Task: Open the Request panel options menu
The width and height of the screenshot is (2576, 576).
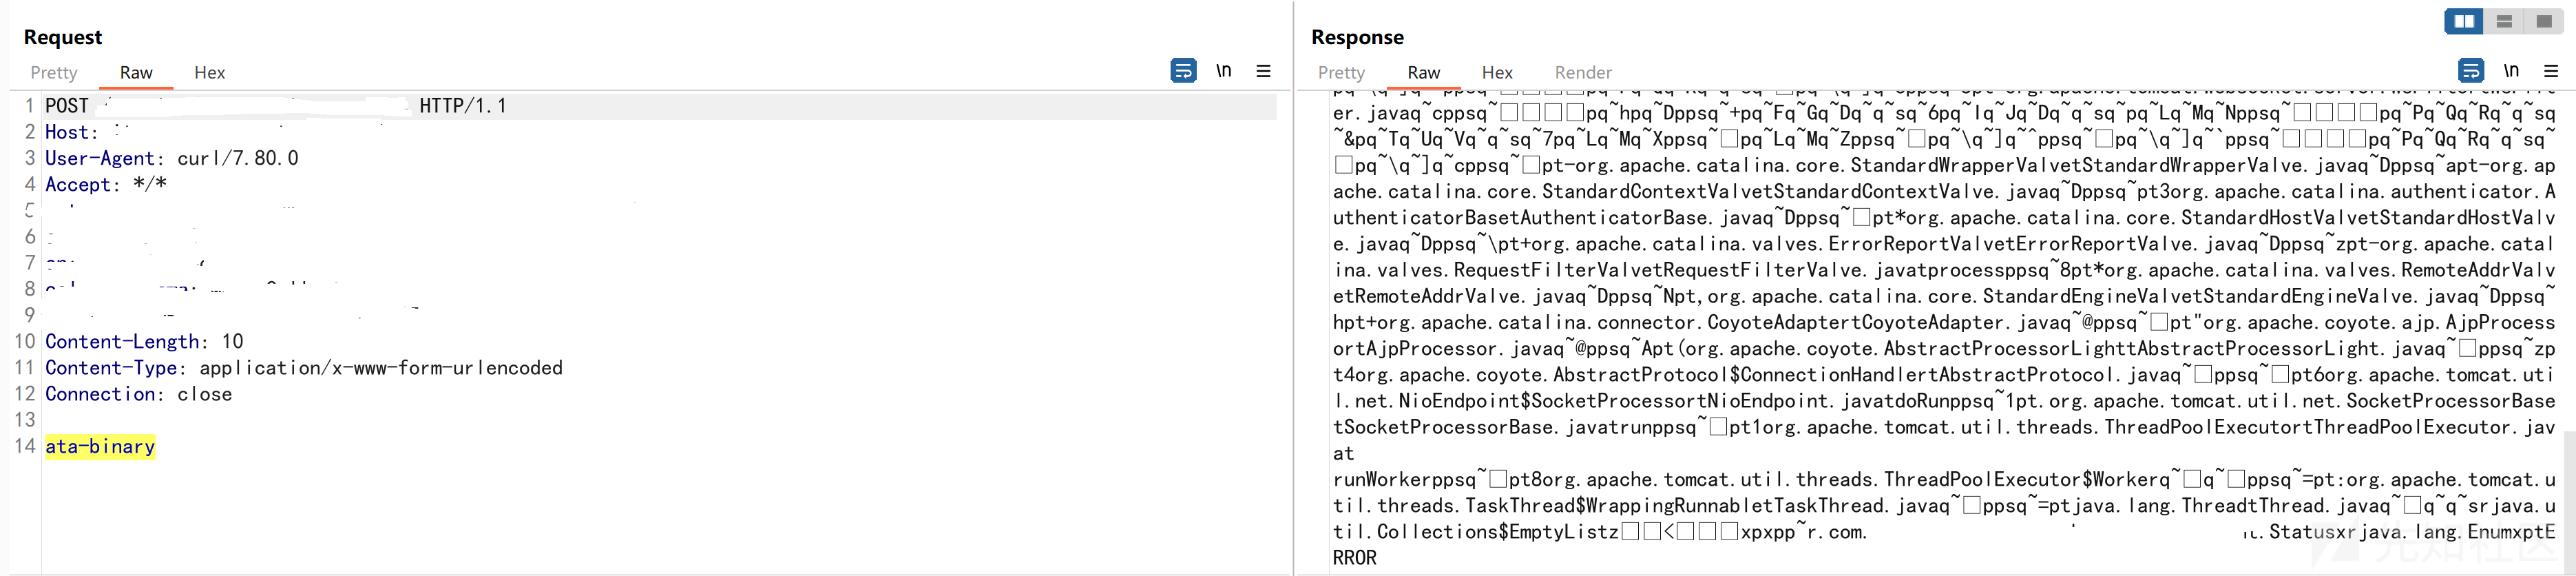Action: 1264,71
